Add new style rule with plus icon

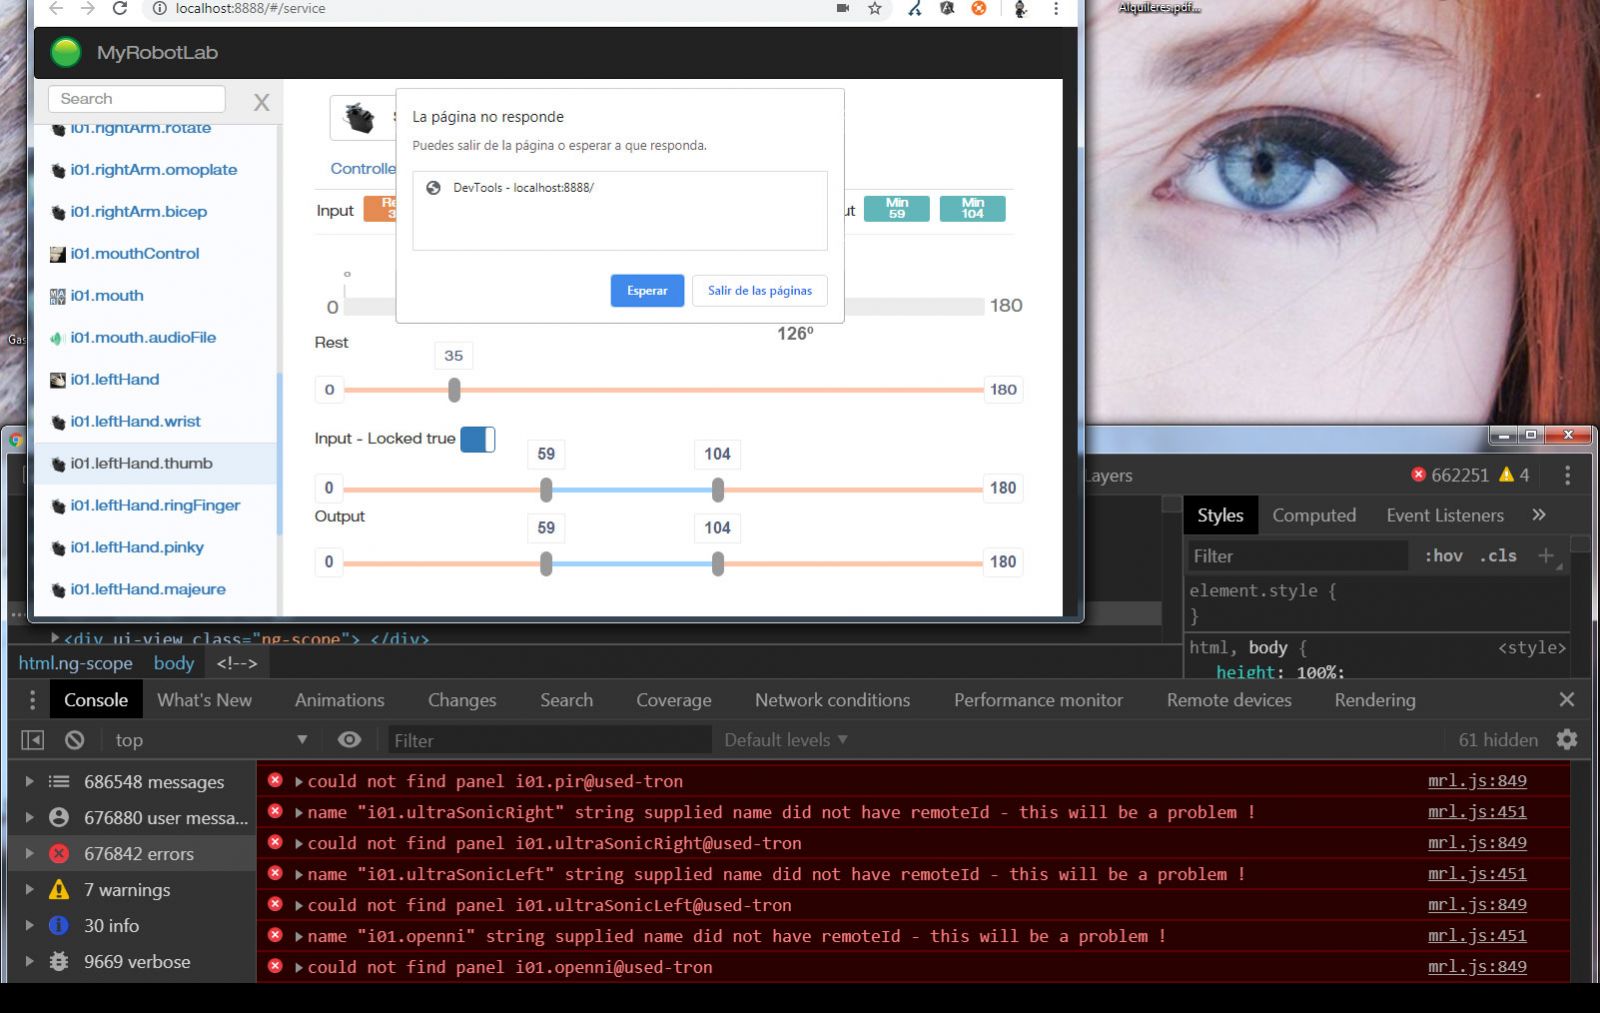1546,556
